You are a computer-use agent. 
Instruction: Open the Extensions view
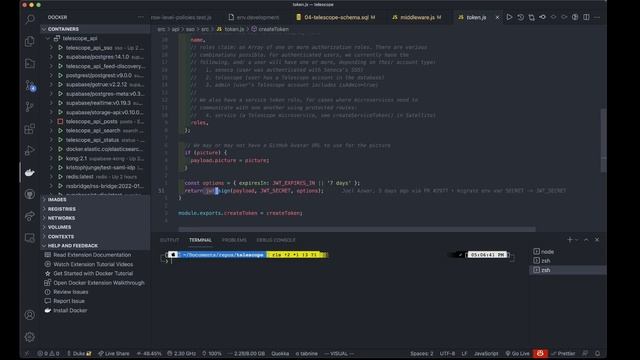(x=30, y=129)
